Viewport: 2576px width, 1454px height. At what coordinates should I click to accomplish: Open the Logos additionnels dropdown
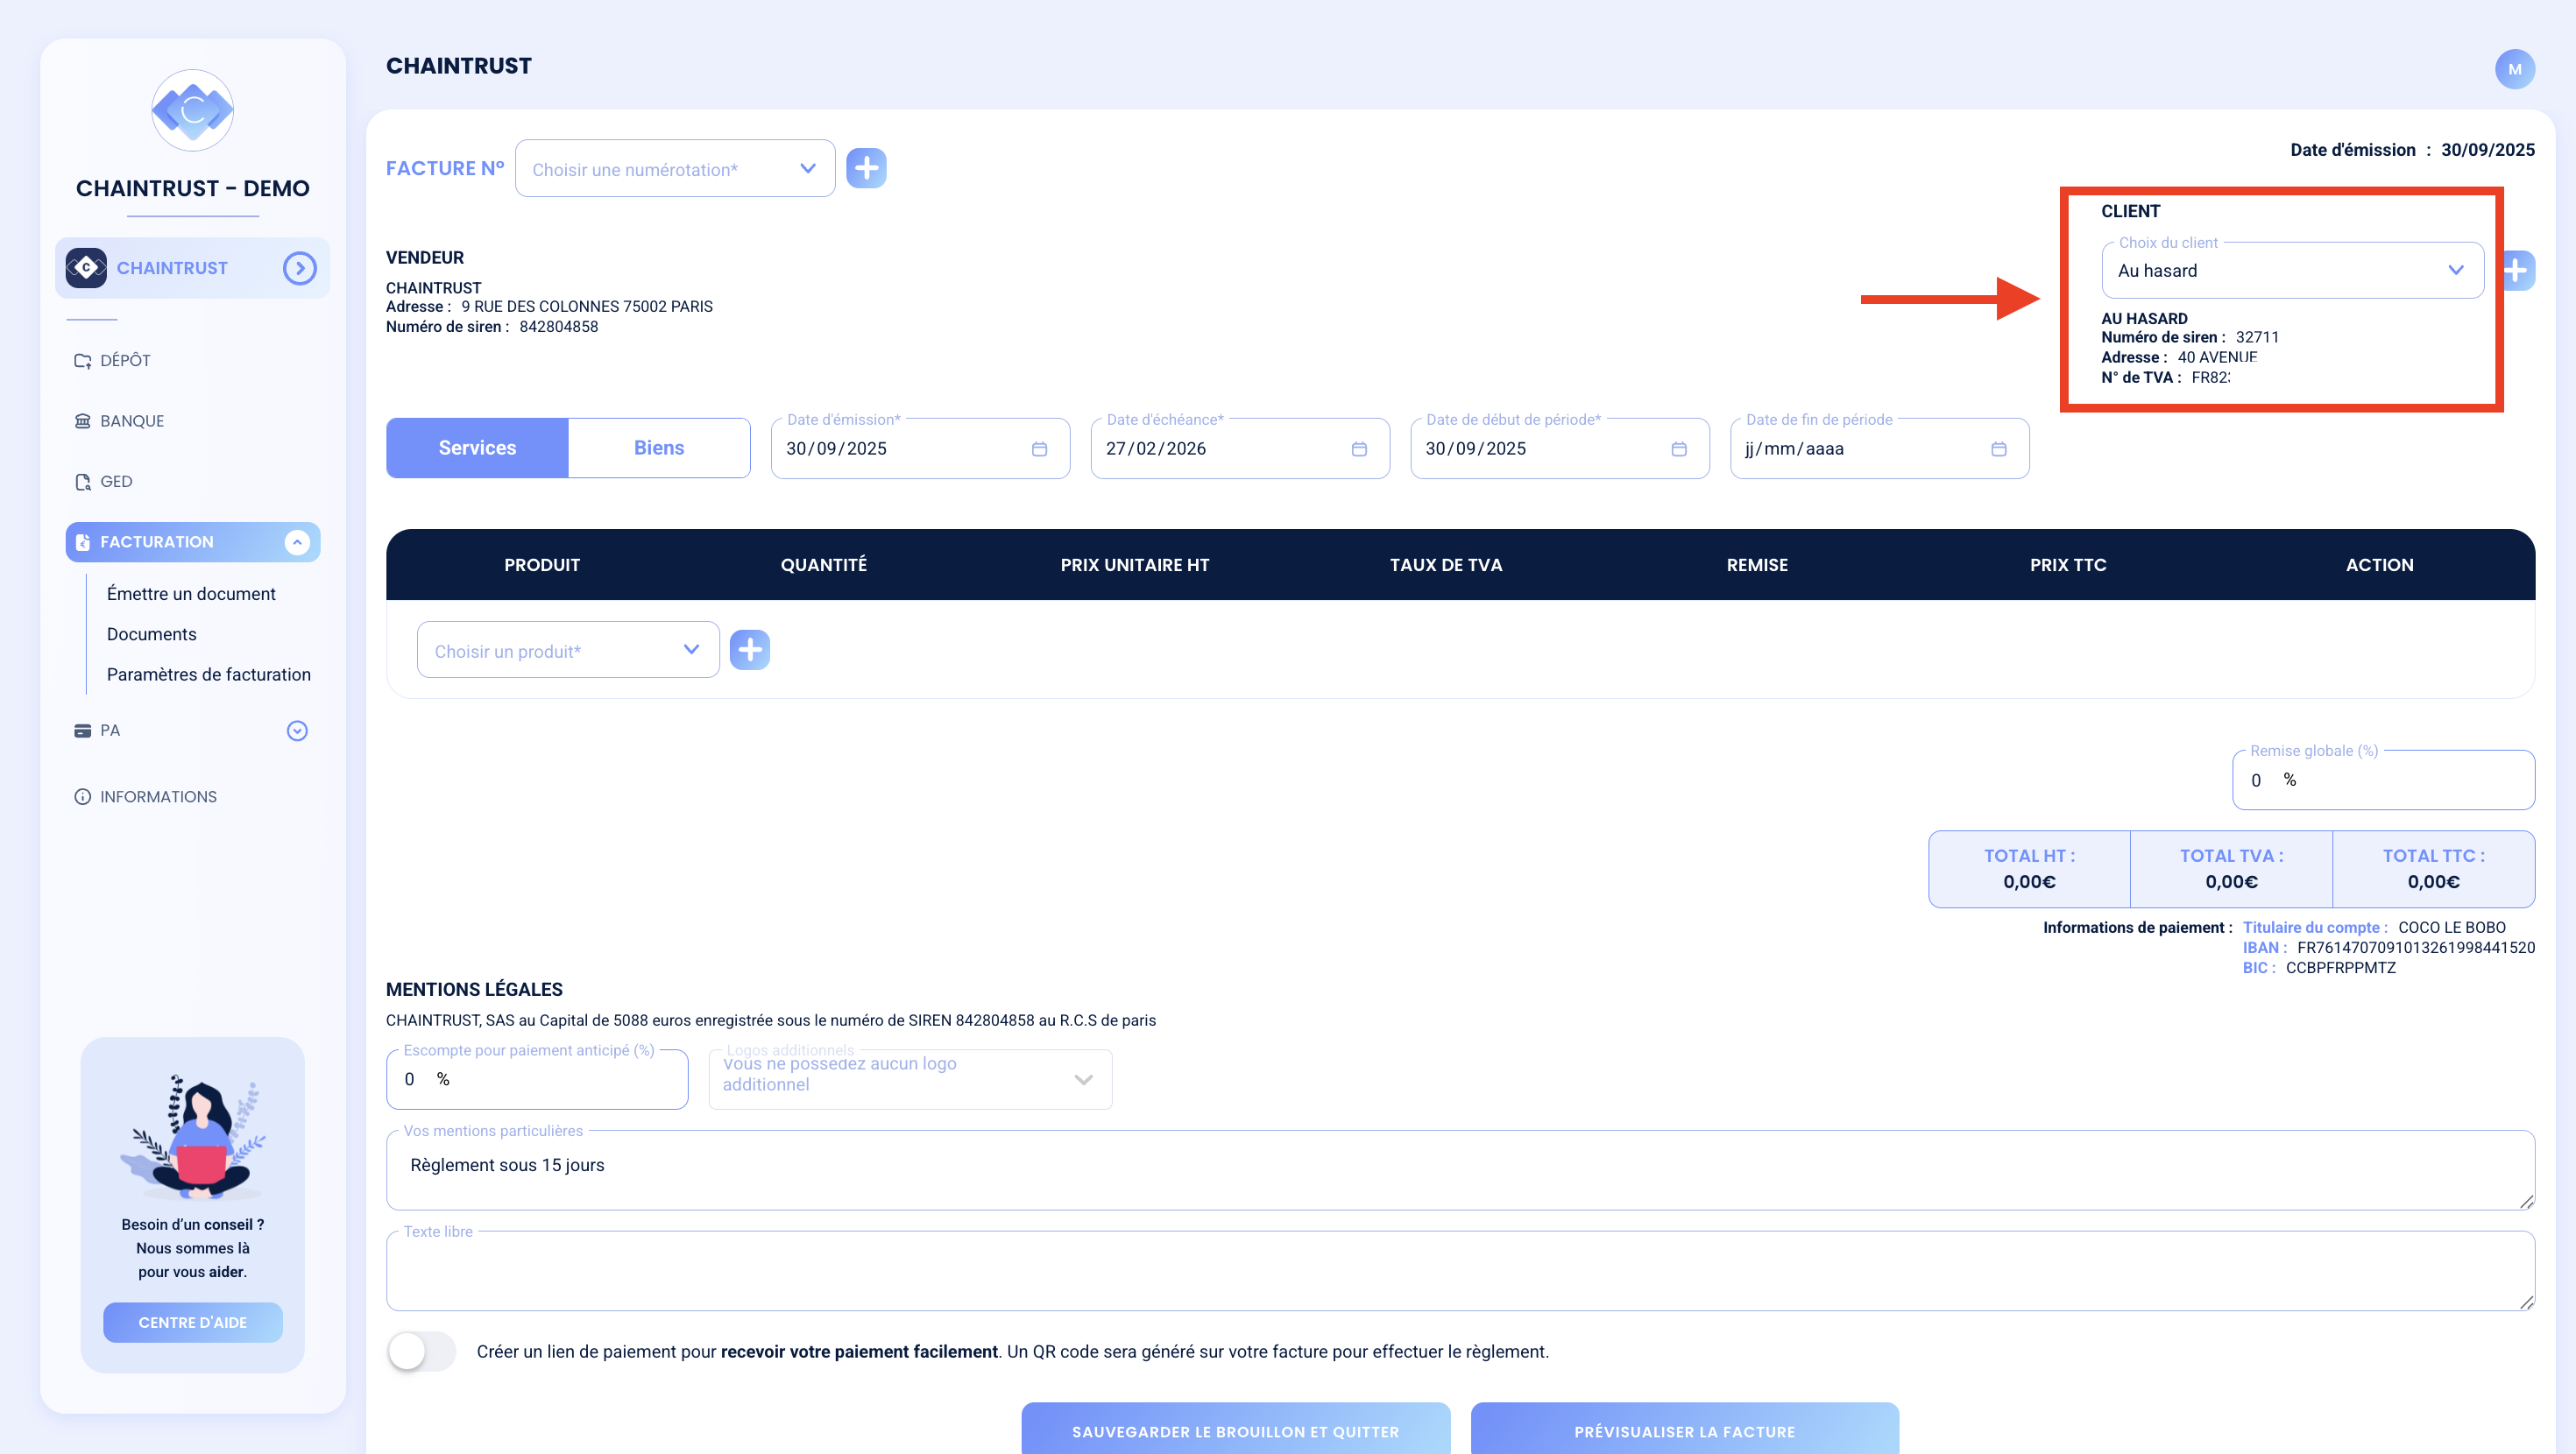pos(910,1079)
